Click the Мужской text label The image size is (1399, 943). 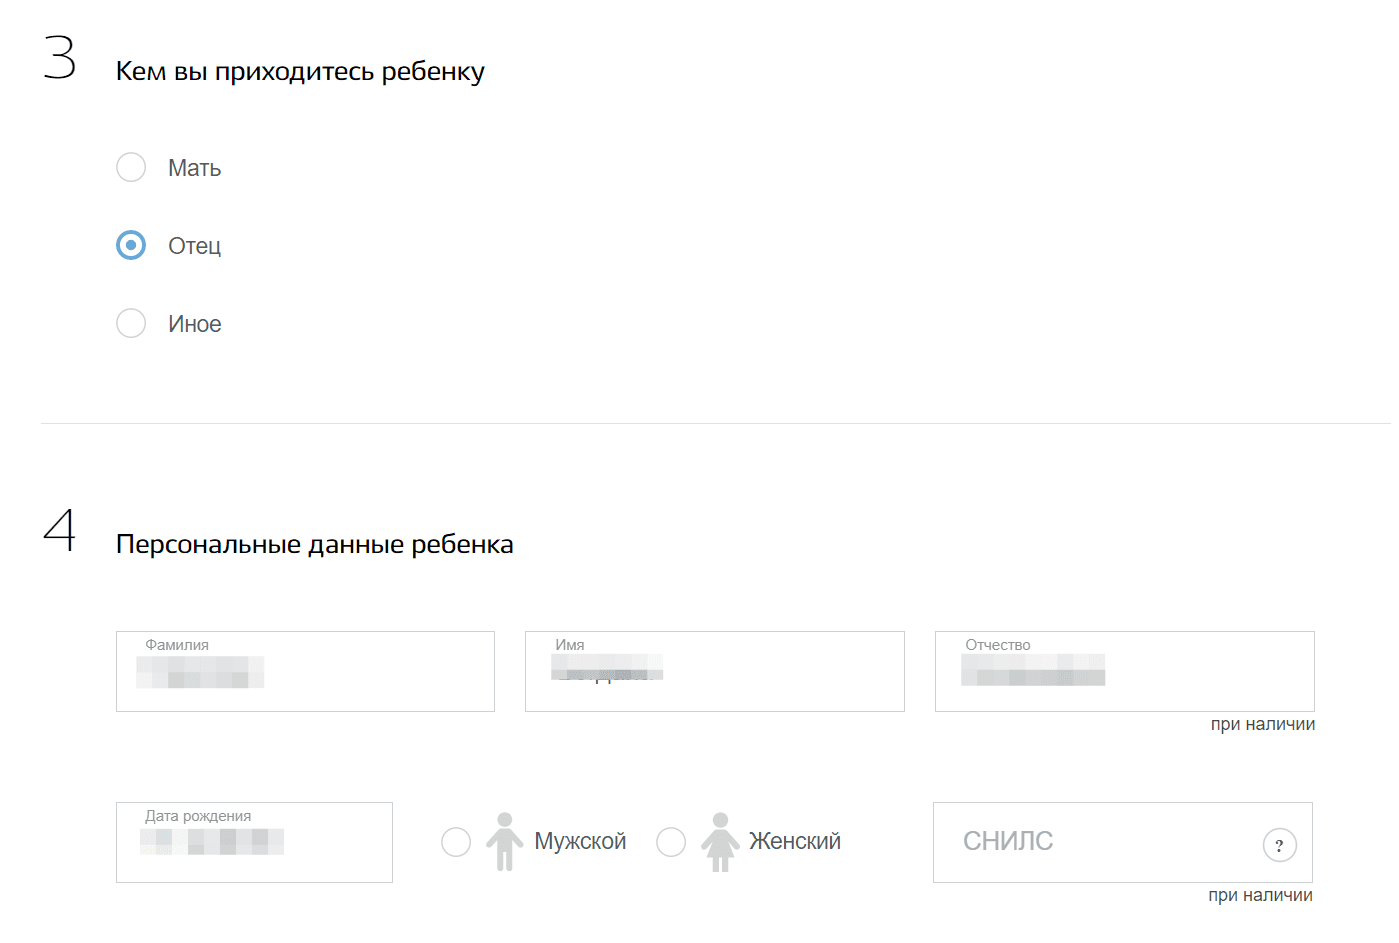tap(580, 842)
